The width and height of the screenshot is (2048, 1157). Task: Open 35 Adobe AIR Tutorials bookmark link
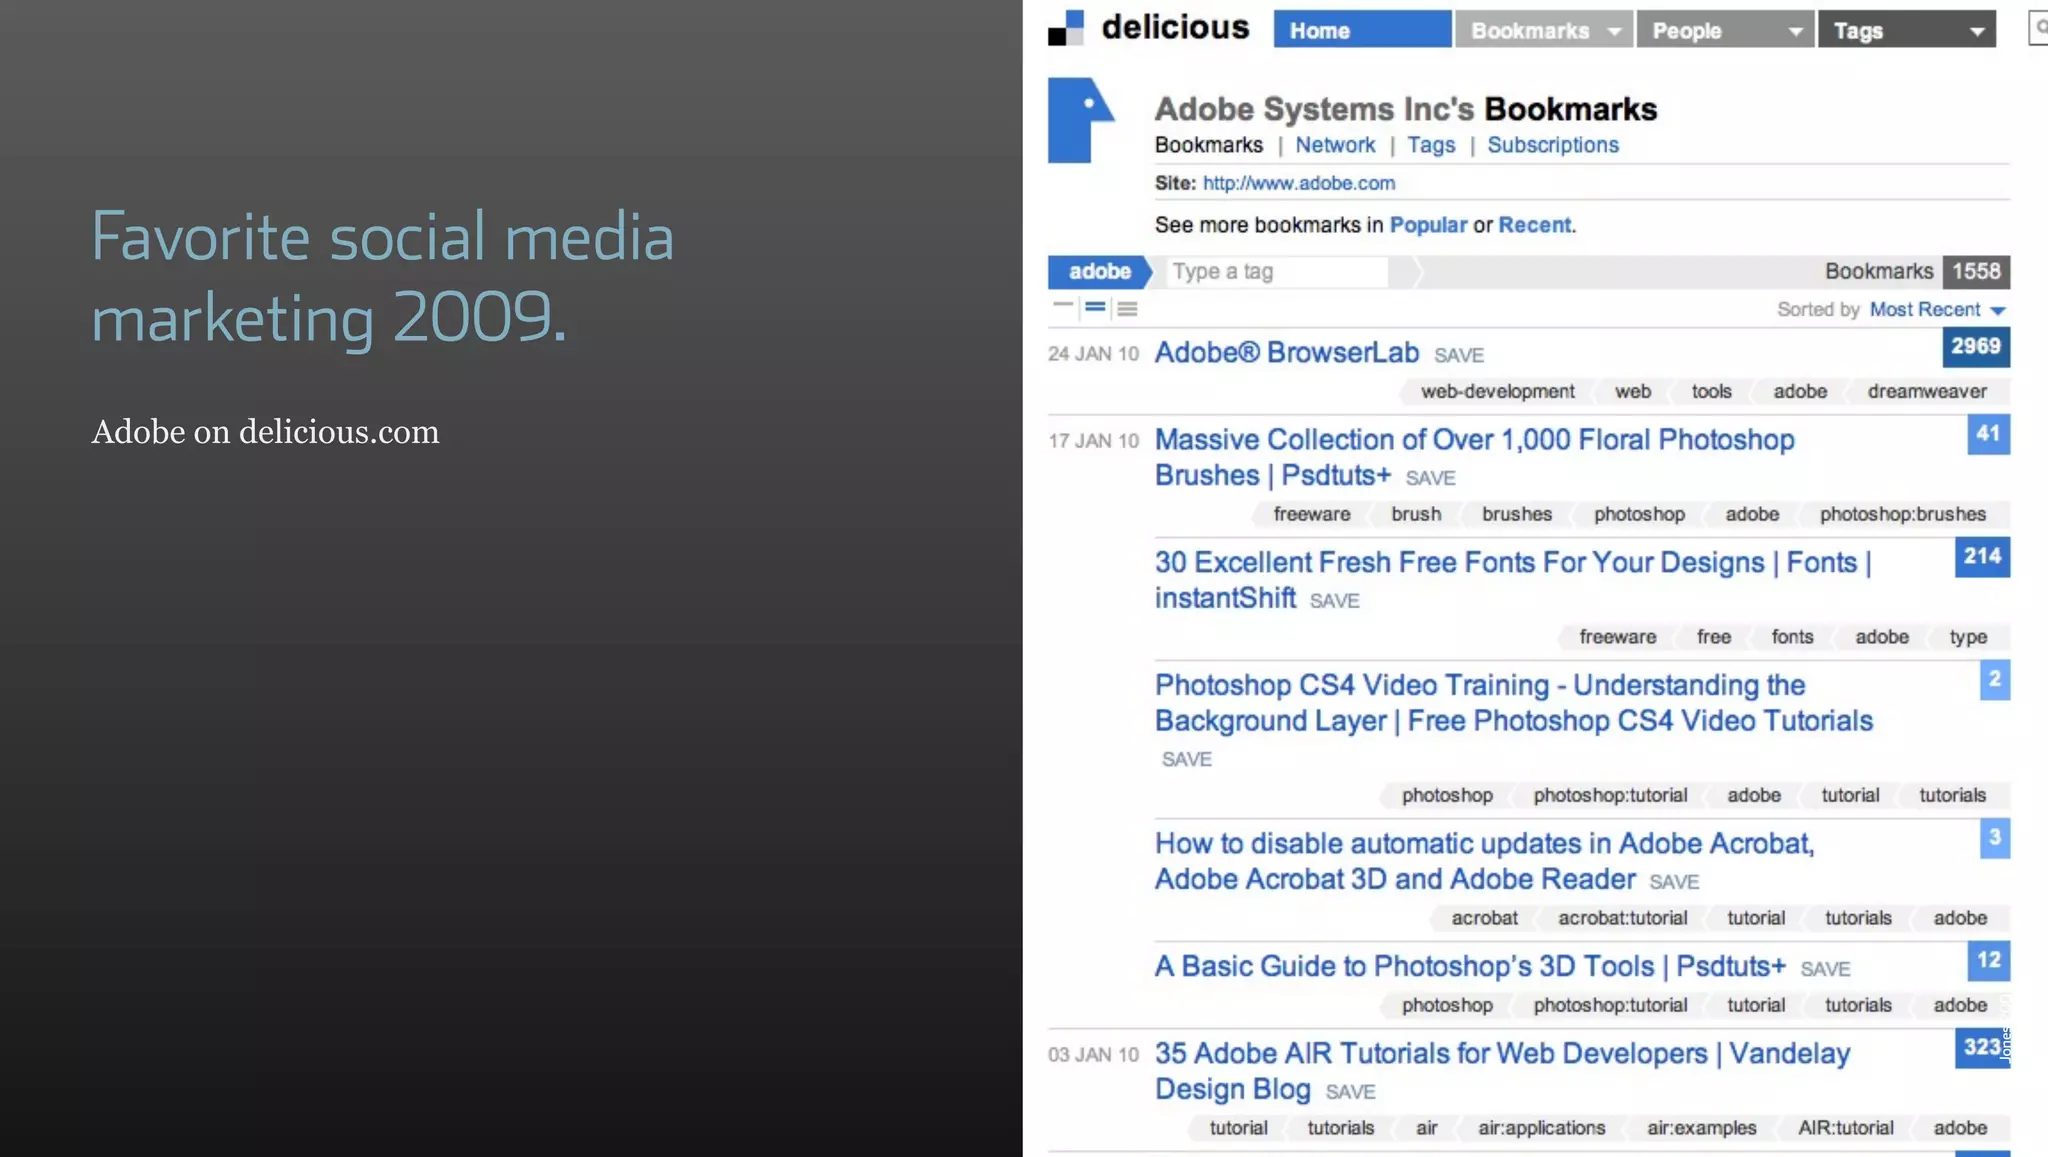[1502, 1071]
